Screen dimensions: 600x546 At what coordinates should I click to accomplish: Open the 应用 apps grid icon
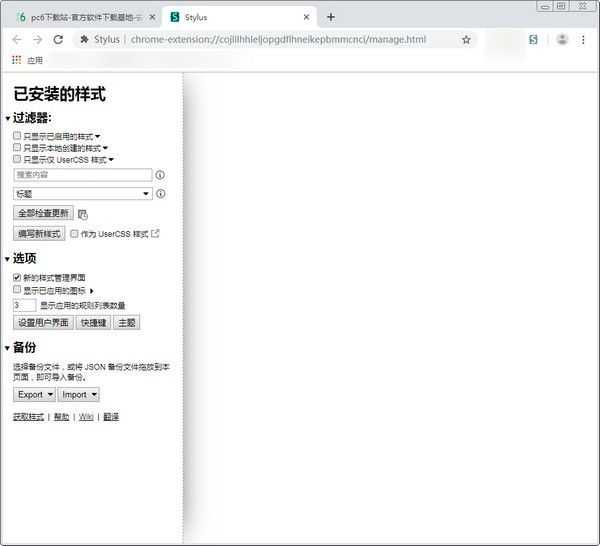pos(16,60)
